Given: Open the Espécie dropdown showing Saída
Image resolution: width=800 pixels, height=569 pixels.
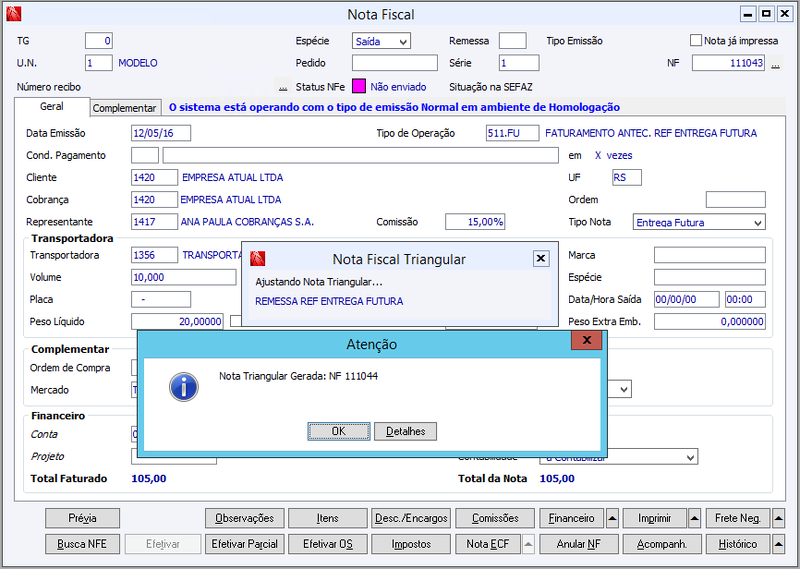Looking at the screenshot, I should pos(381,41).
